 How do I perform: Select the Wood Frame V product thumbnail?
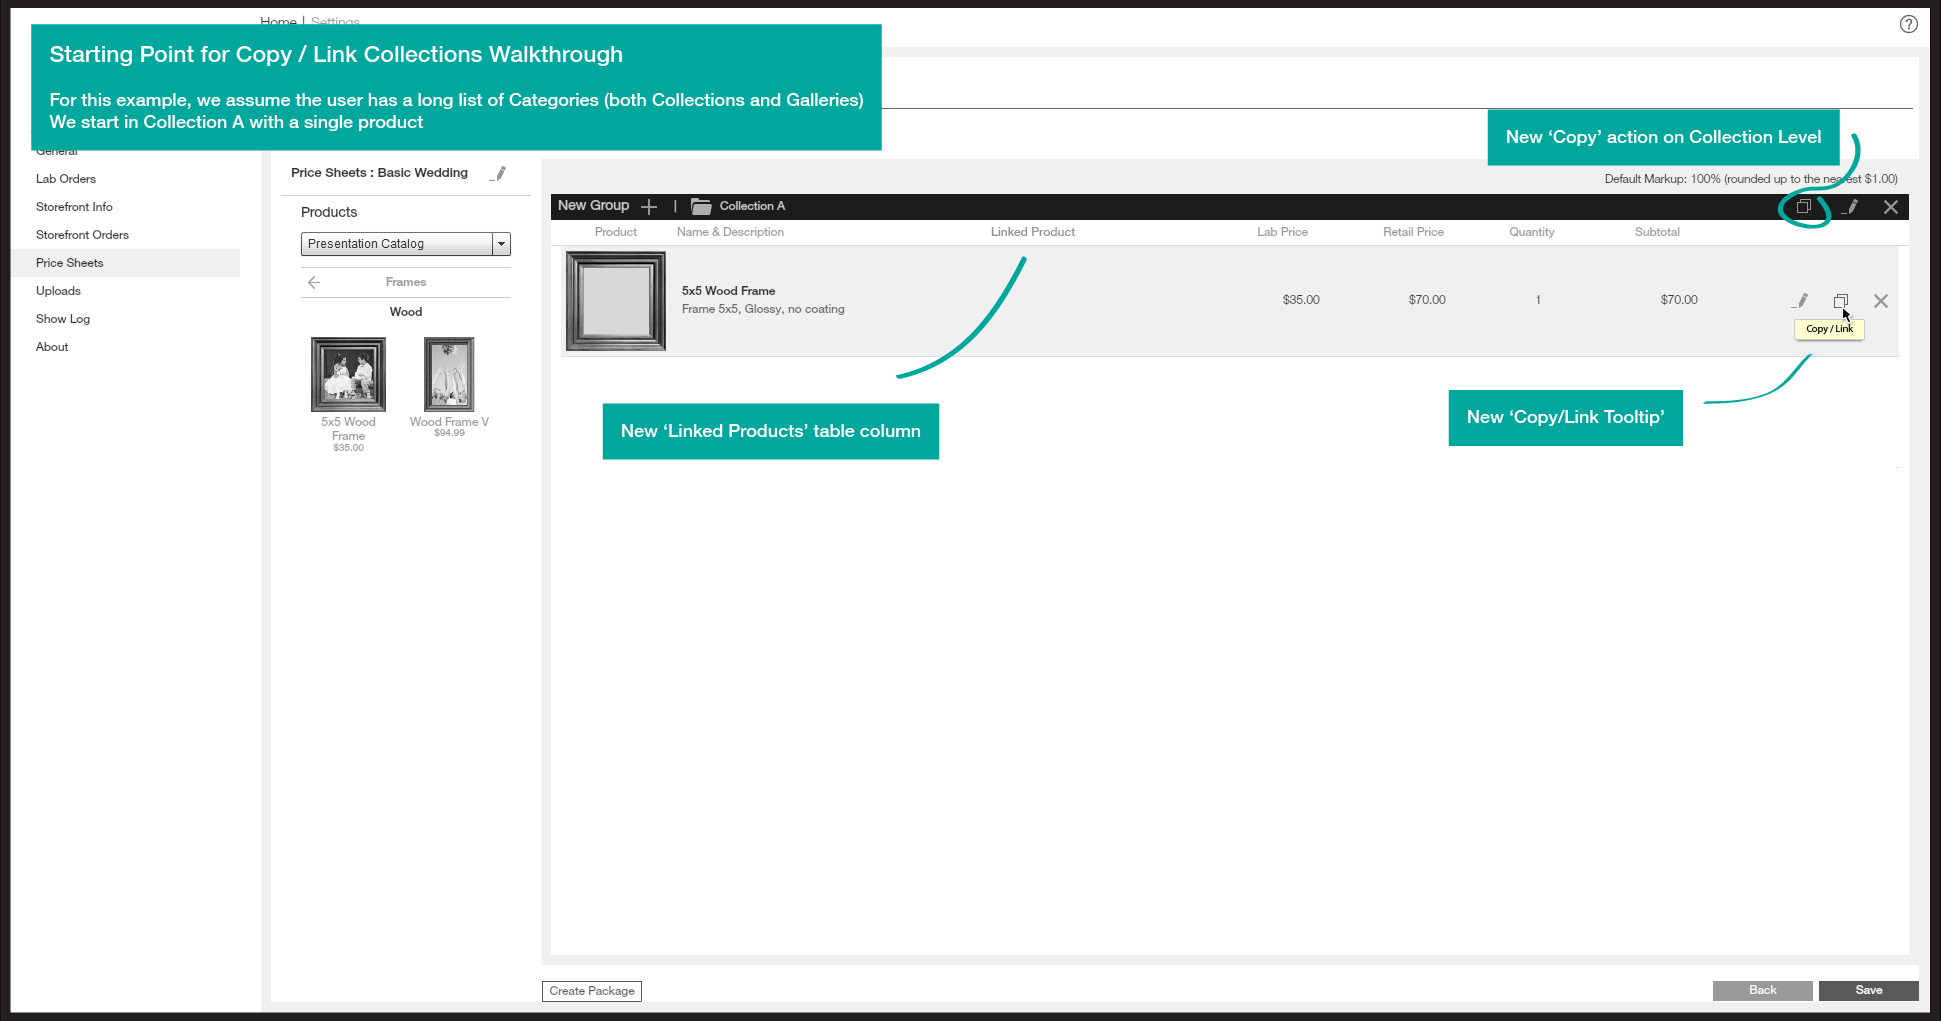(449, 375)
